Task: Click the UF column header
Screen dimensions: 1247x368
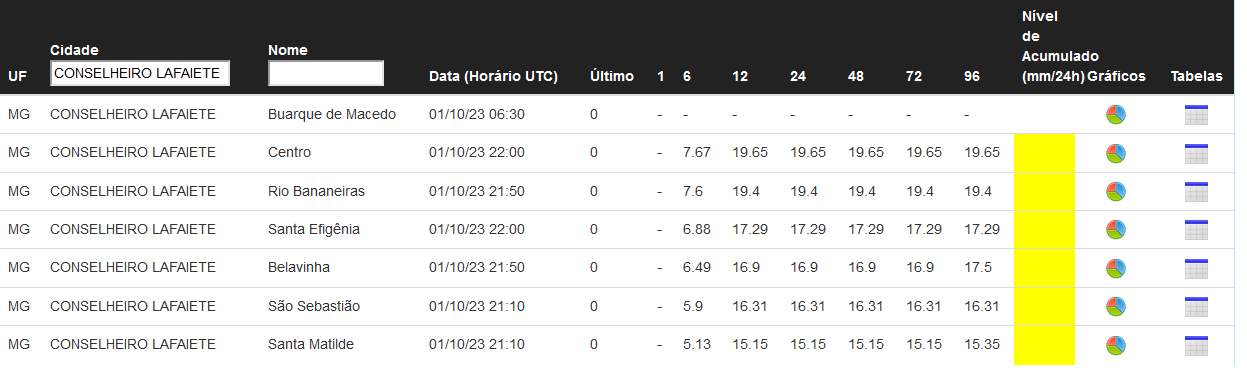Action: [18, 76]
